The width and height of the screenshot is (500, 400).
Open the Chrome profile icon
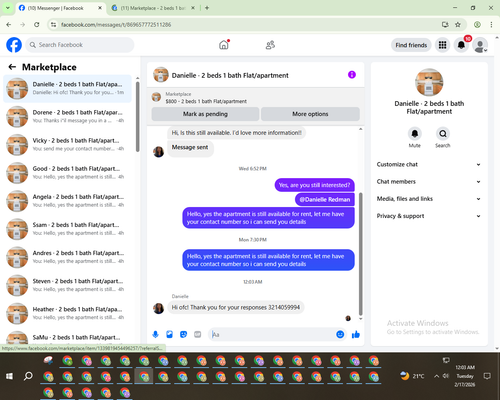point(477,25)
